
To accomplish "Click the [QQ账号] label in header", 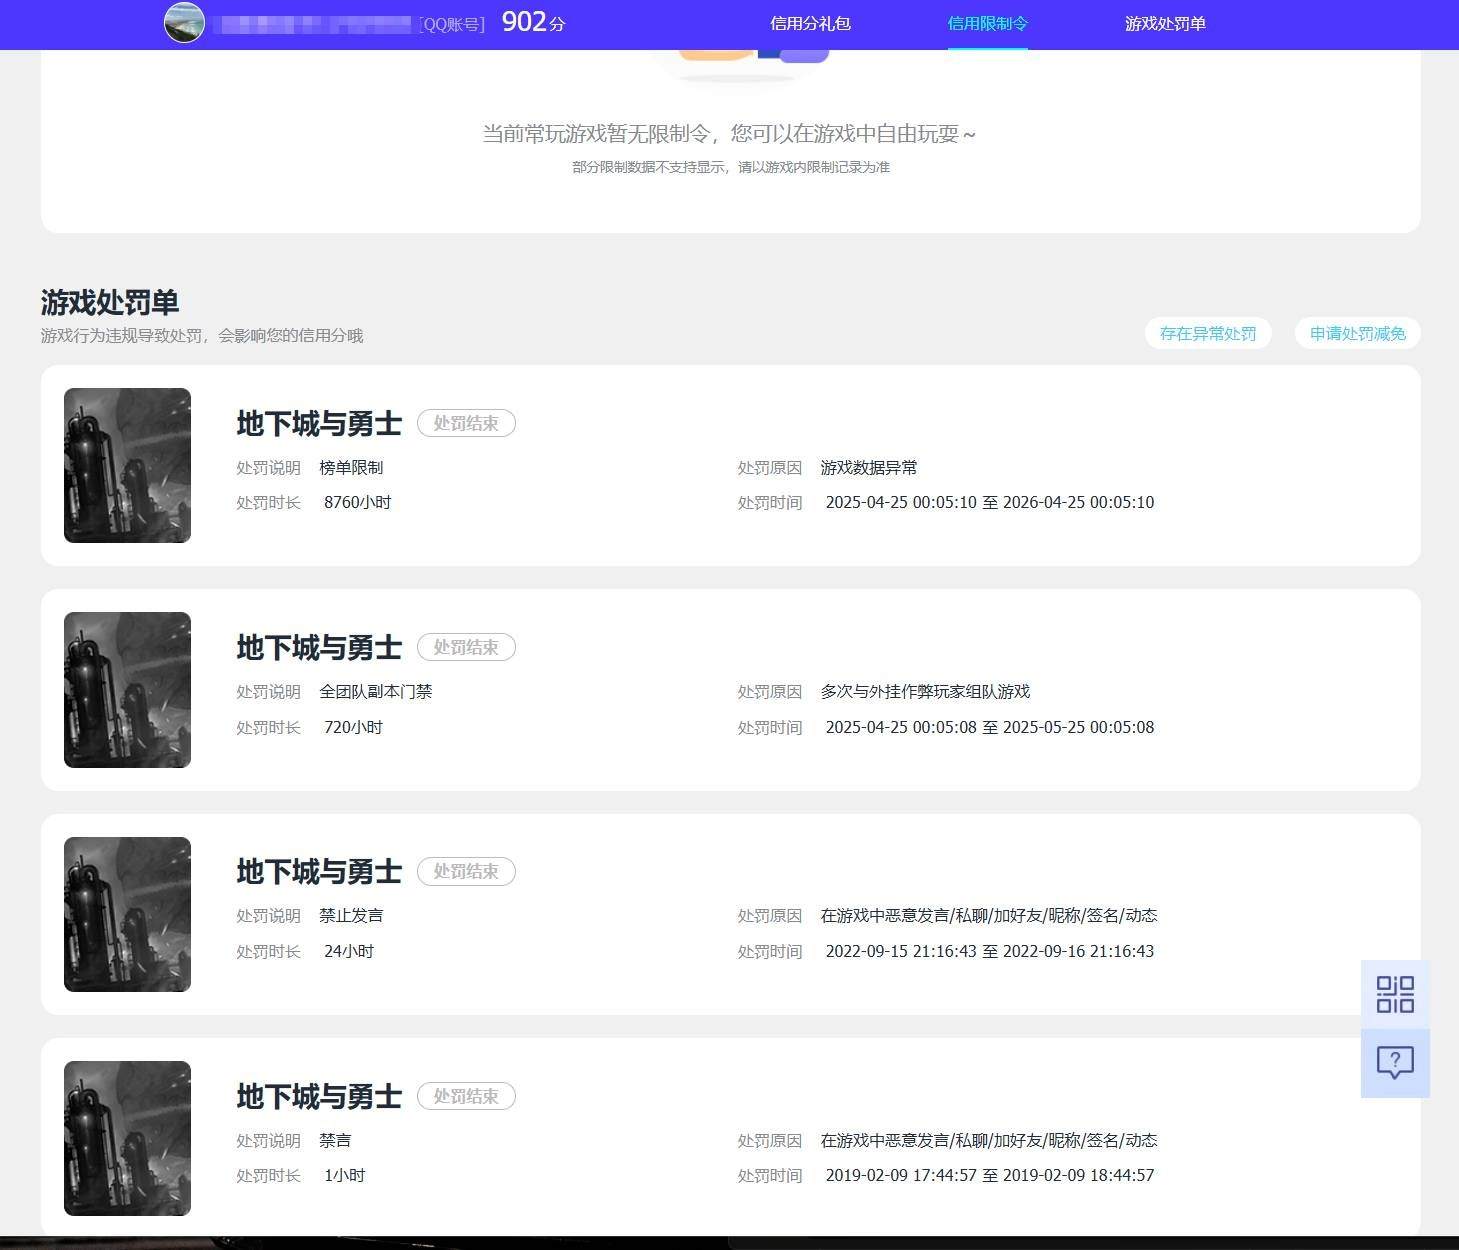I will point(452,24).
